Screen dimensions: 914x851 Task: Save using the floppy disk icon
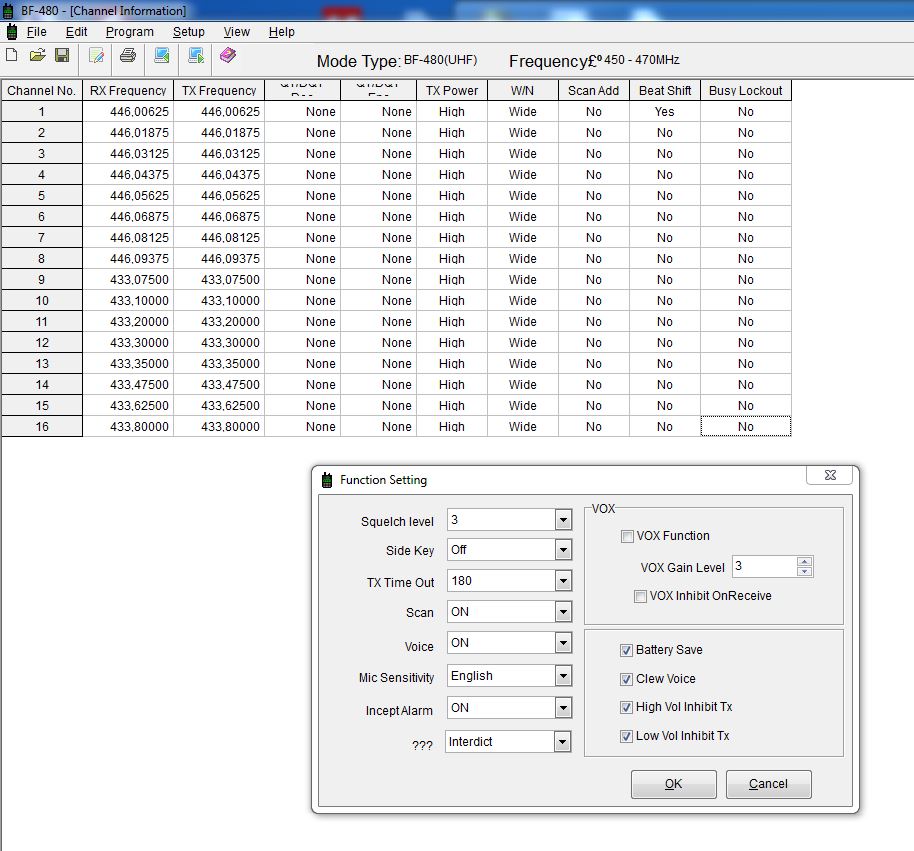[x=62, y=55]
